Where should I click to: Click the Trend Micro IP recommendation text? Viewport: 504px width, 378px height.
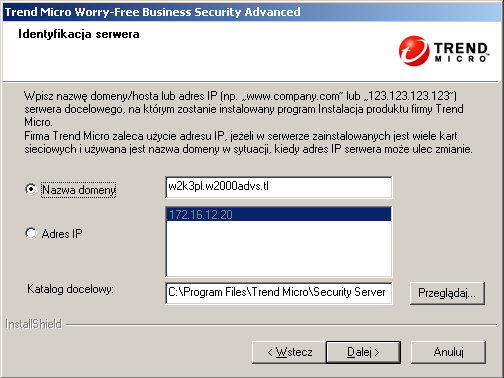click(248, 142)
